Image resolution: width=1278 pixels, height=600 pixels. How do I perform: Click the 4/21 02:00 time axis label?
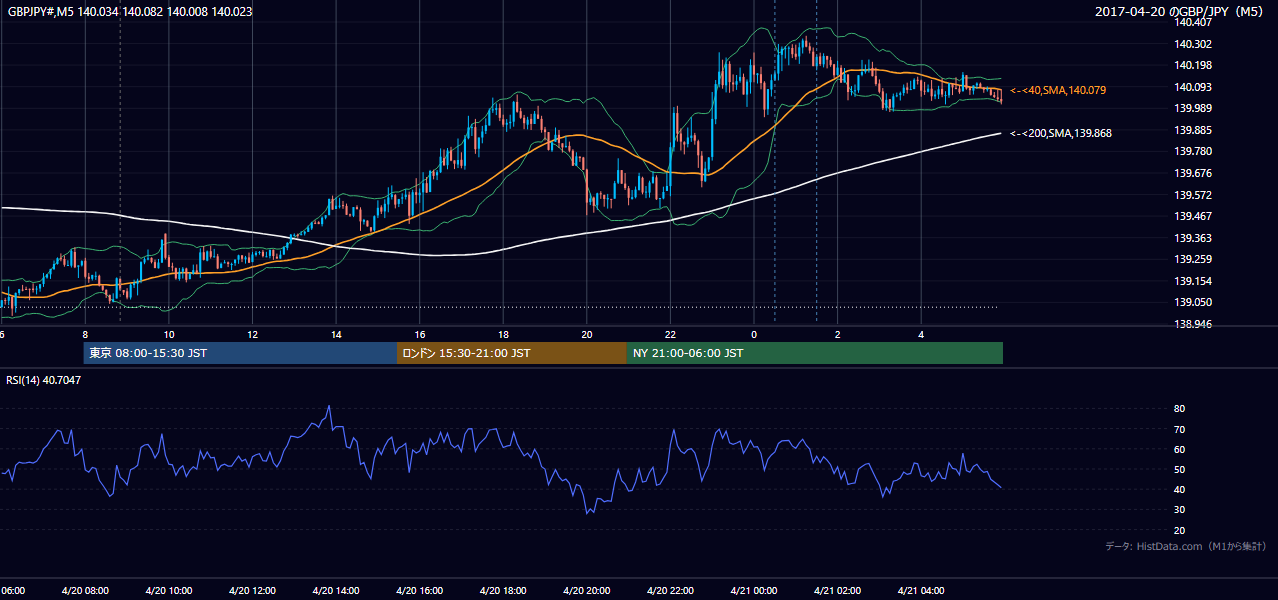point(836,591)
